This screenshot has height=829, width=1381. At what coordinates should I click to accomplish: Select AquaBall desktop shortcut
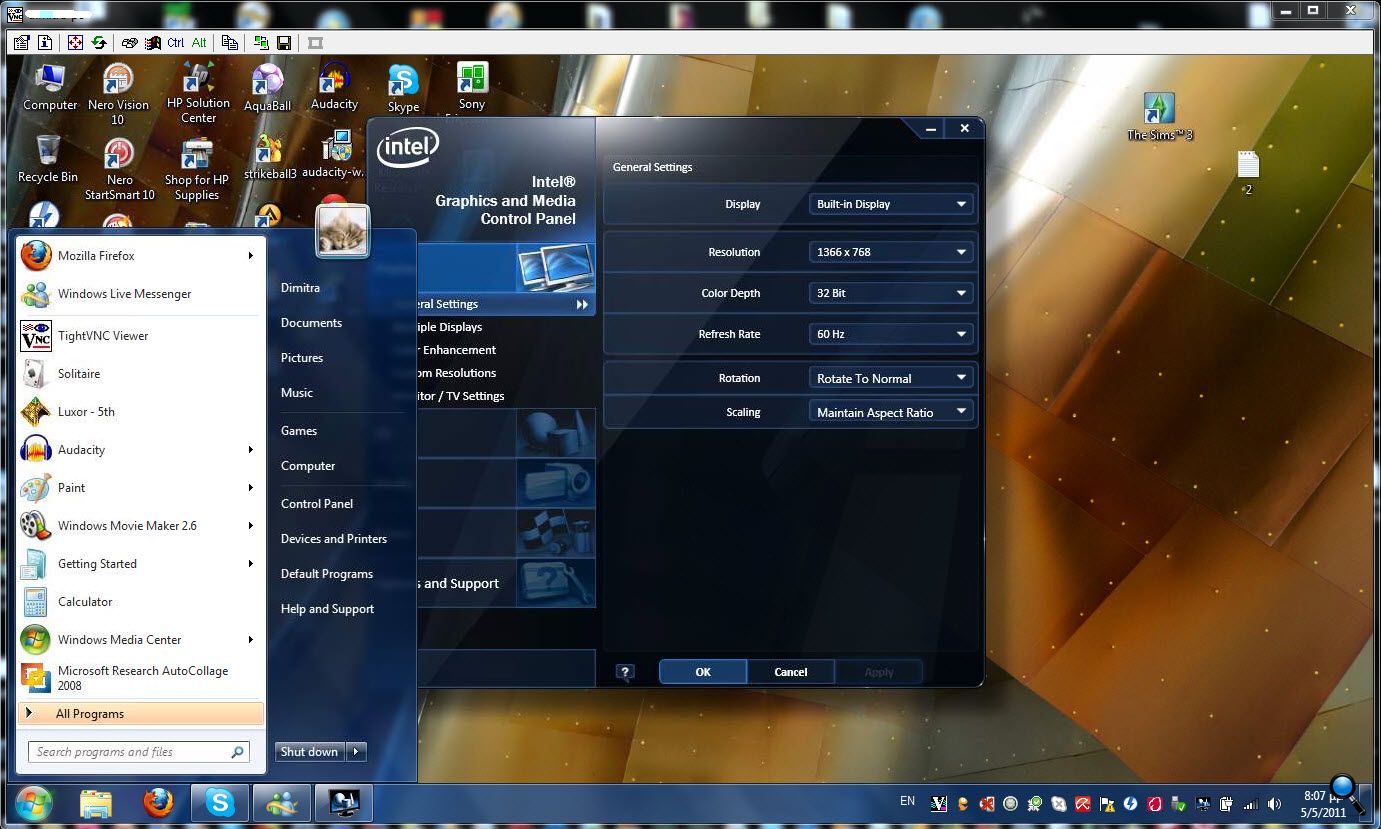pos(267,88)
